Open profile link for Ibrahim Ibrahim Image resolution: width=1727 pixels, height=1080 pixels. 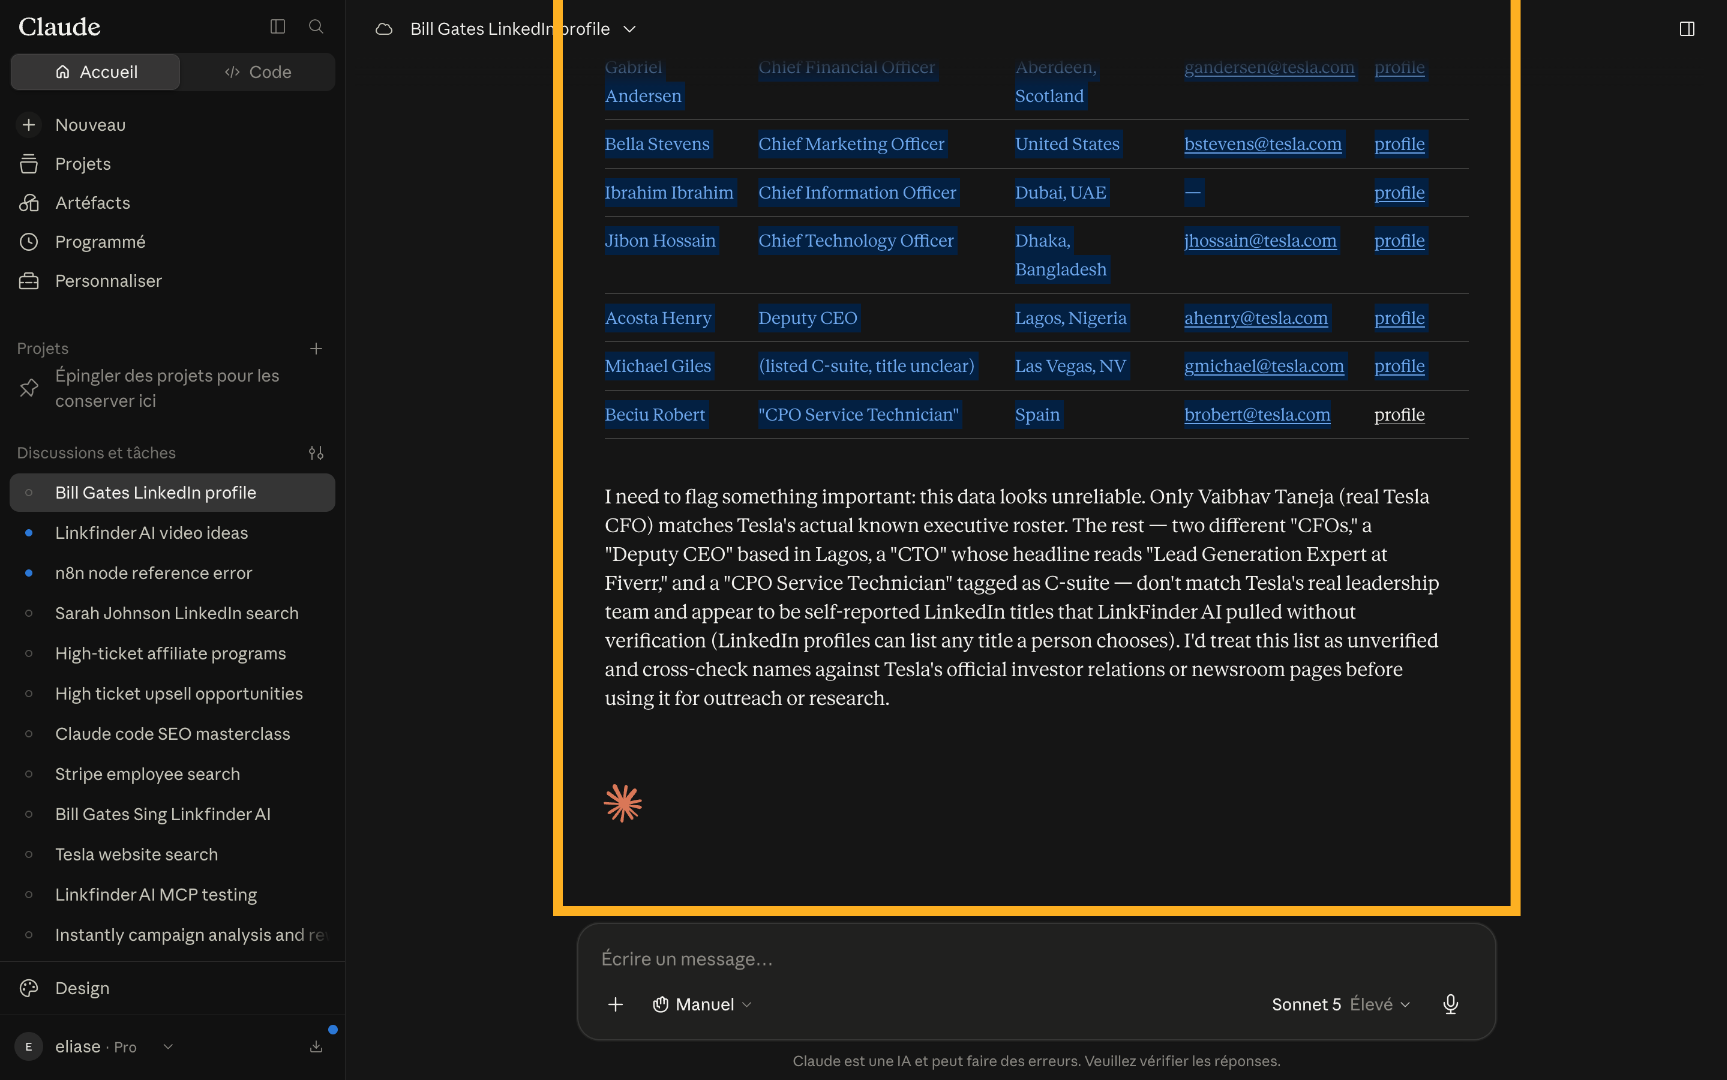point(1399,193)
